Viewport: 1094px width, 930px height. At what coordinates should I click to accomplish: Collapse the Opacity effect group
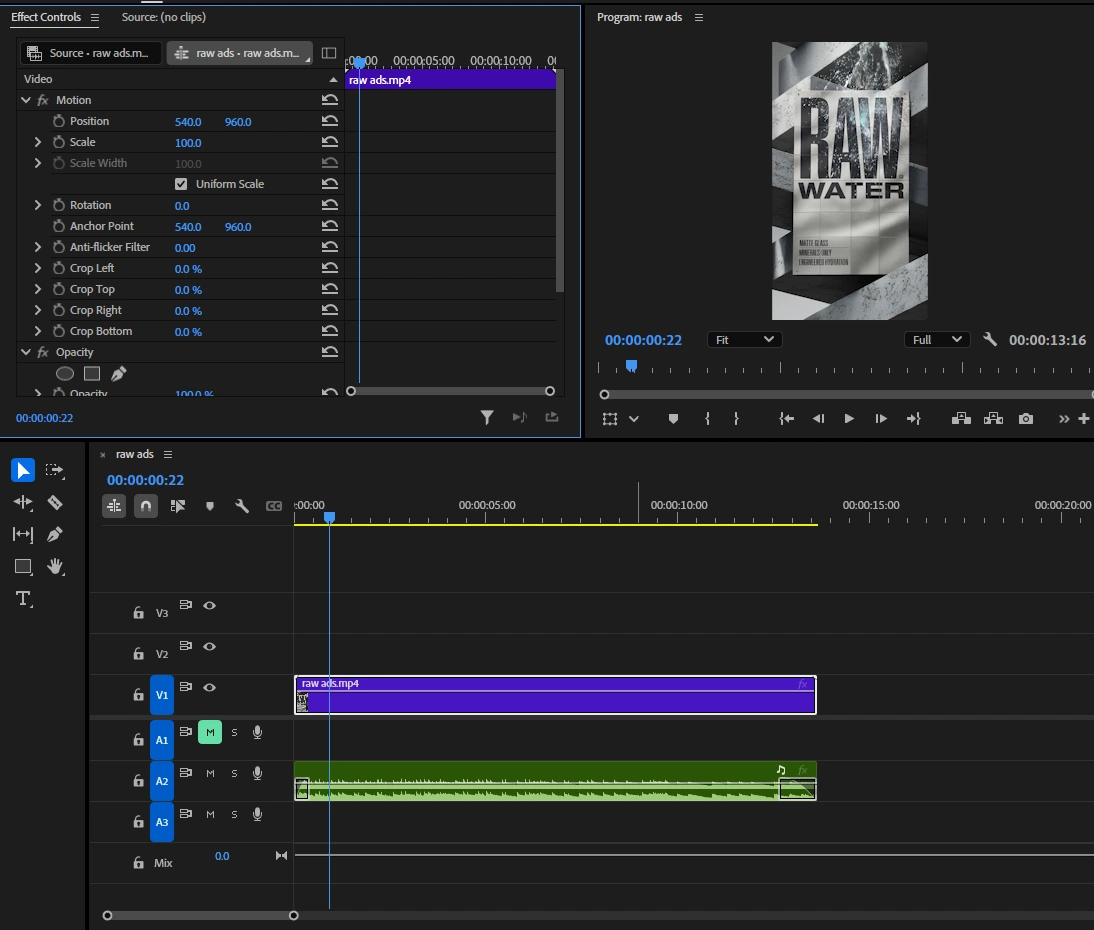[26, 352]
